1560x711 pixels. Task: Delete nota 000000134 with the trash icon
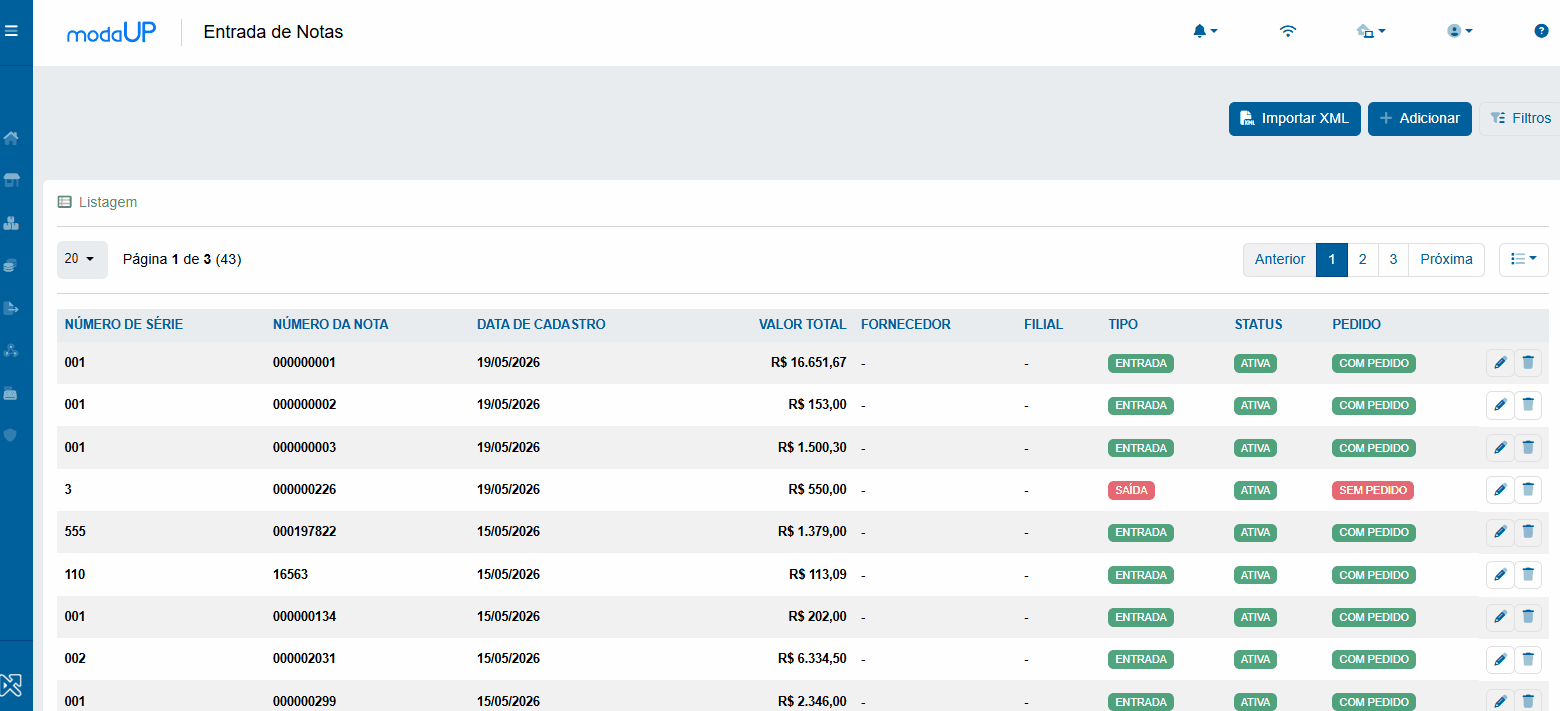pos(1528,617)
